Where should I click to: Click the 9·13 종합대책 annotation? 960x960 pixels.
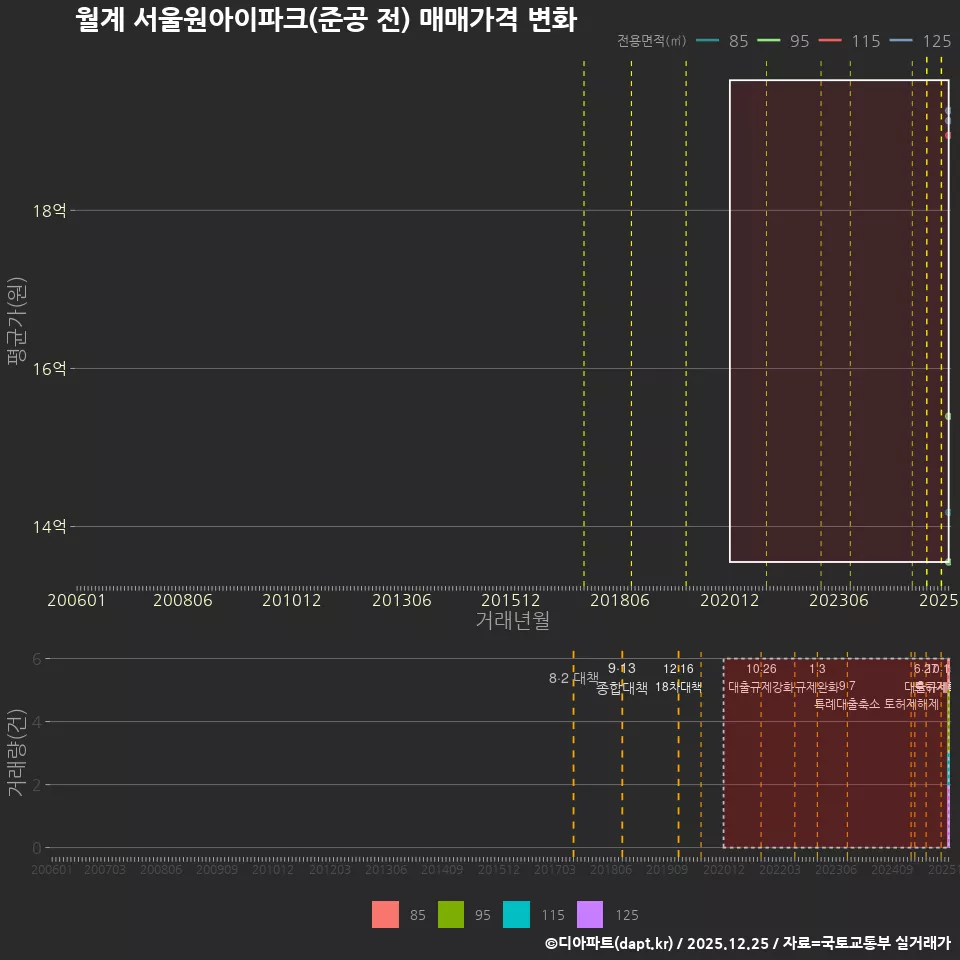tap(622, 678)
